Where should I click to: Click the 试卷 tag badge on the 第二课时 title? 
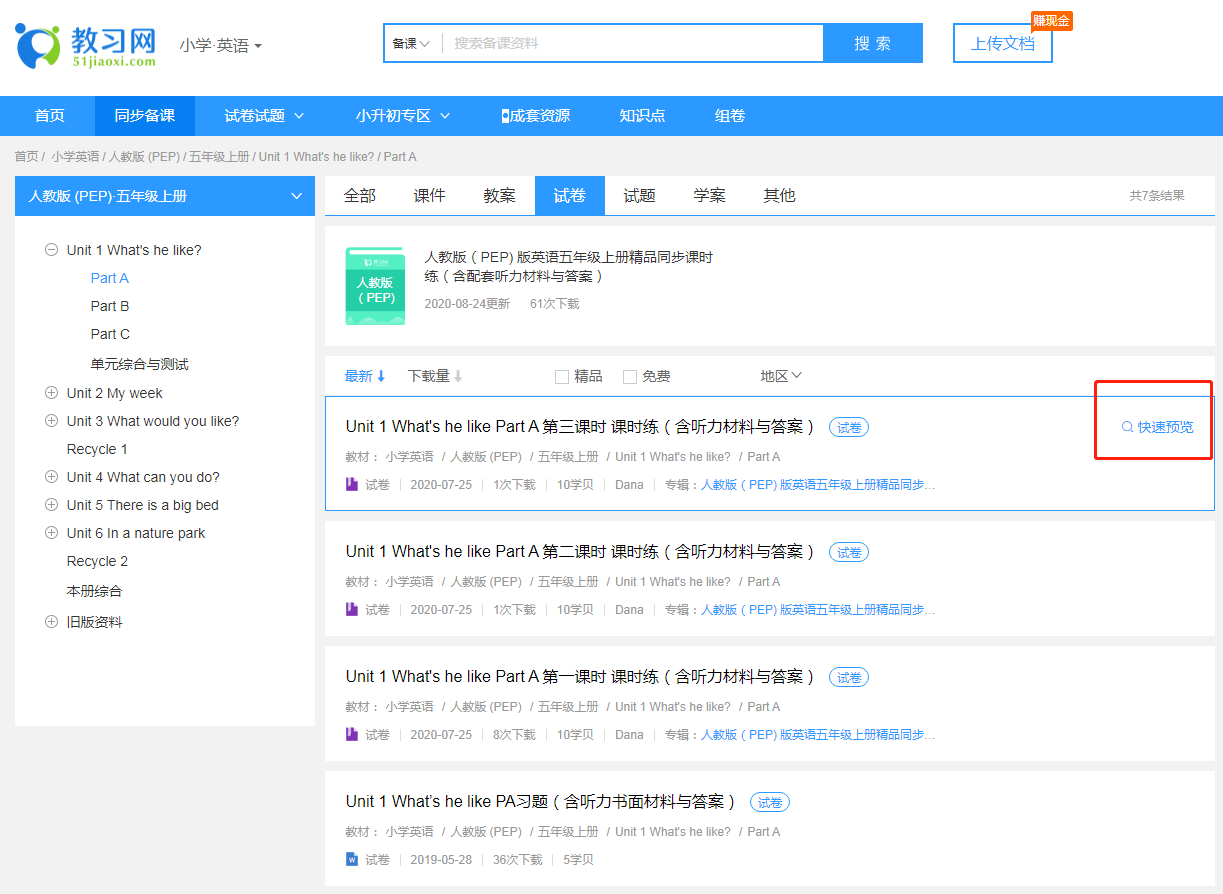pyautogui.click(x=849, y=552)
